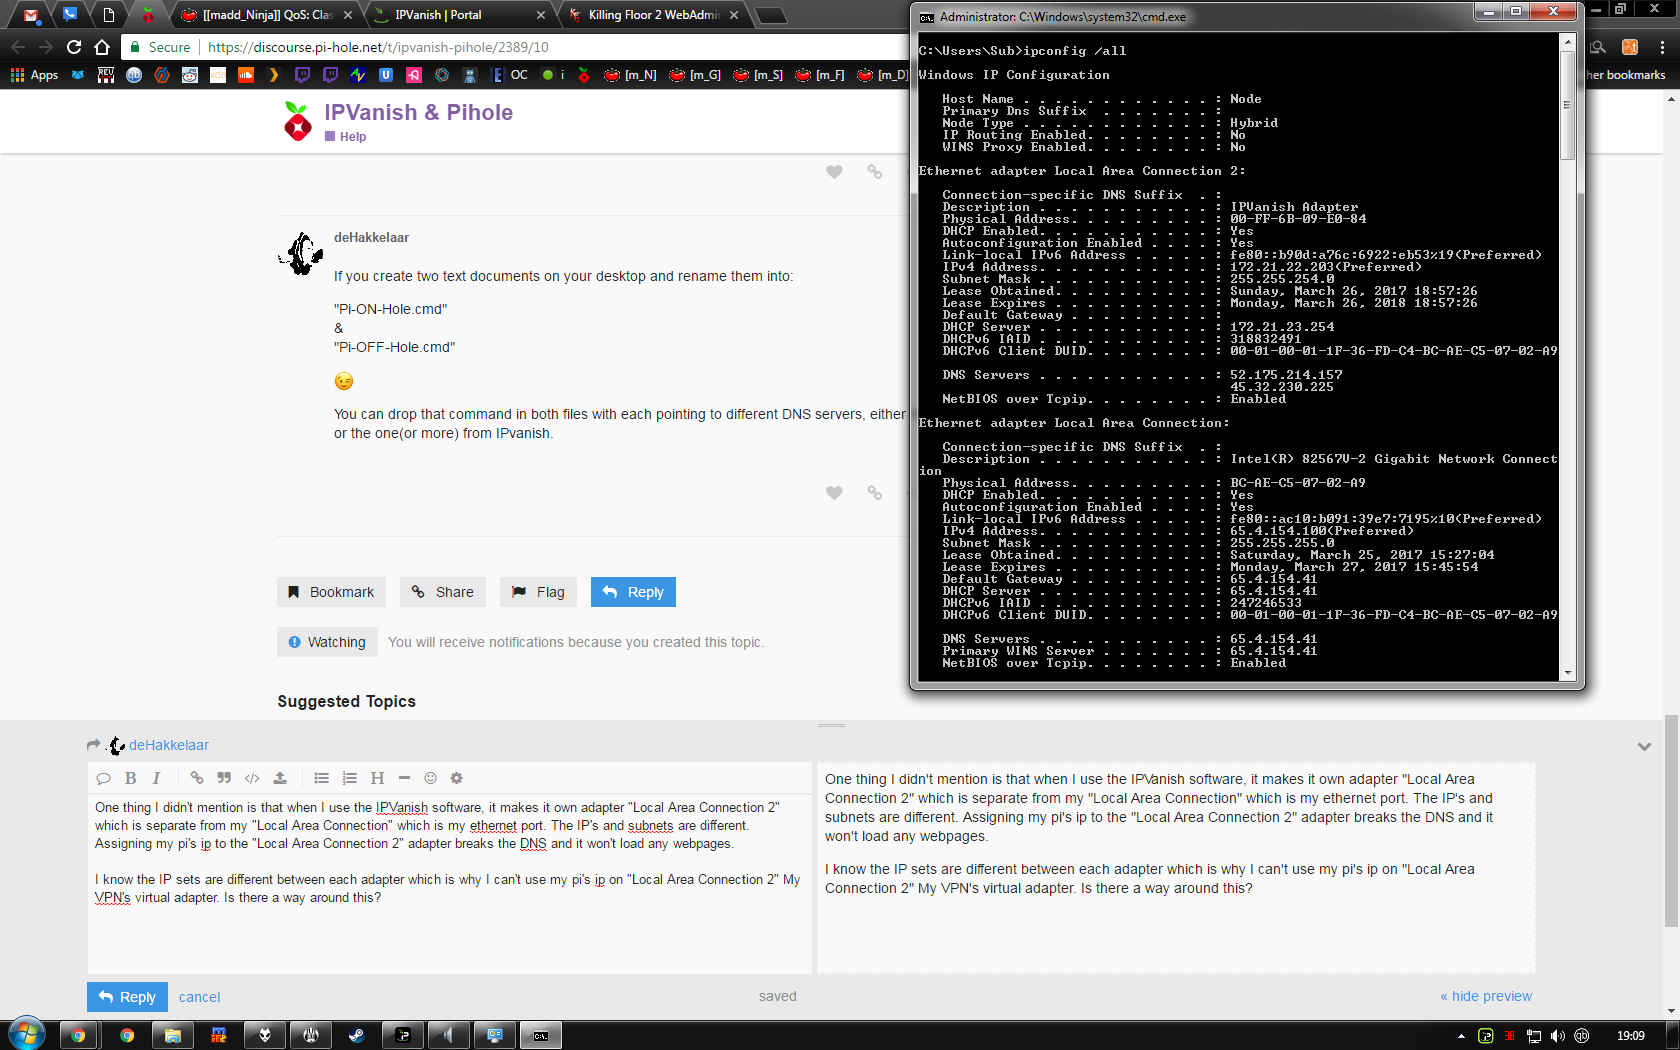
Task: Add a blockquote with the quote icon
Action: pos(224,778)
